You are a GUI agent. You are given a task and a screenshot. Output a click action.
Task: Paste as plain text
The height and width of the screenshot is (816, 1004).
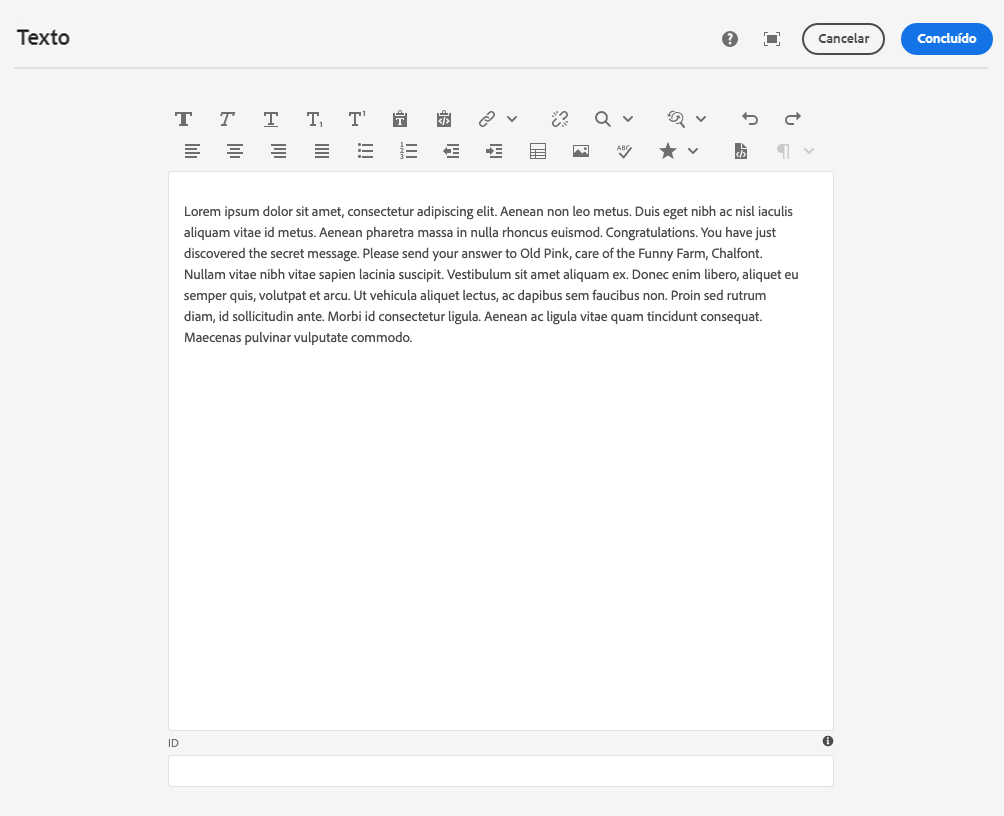pyautogui.click(x=400, y=119)
